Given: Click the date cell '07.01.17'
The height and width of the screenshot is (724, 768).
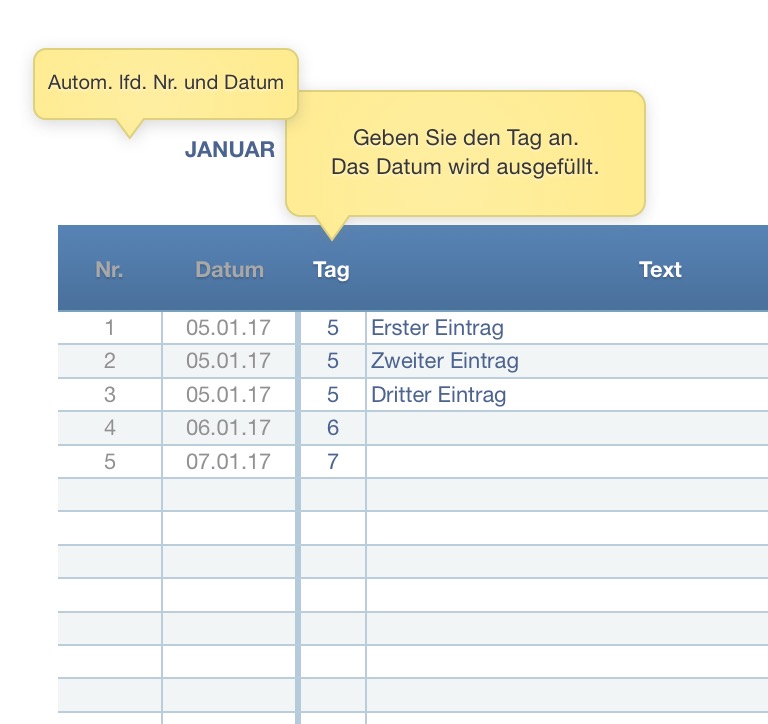Looking at the screenshot, I should tap(229, 462).
